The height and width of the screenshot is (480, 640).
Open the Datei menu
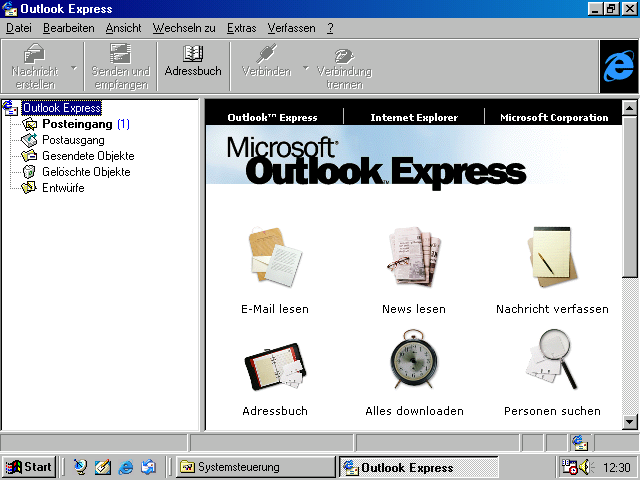click(19, 28)
